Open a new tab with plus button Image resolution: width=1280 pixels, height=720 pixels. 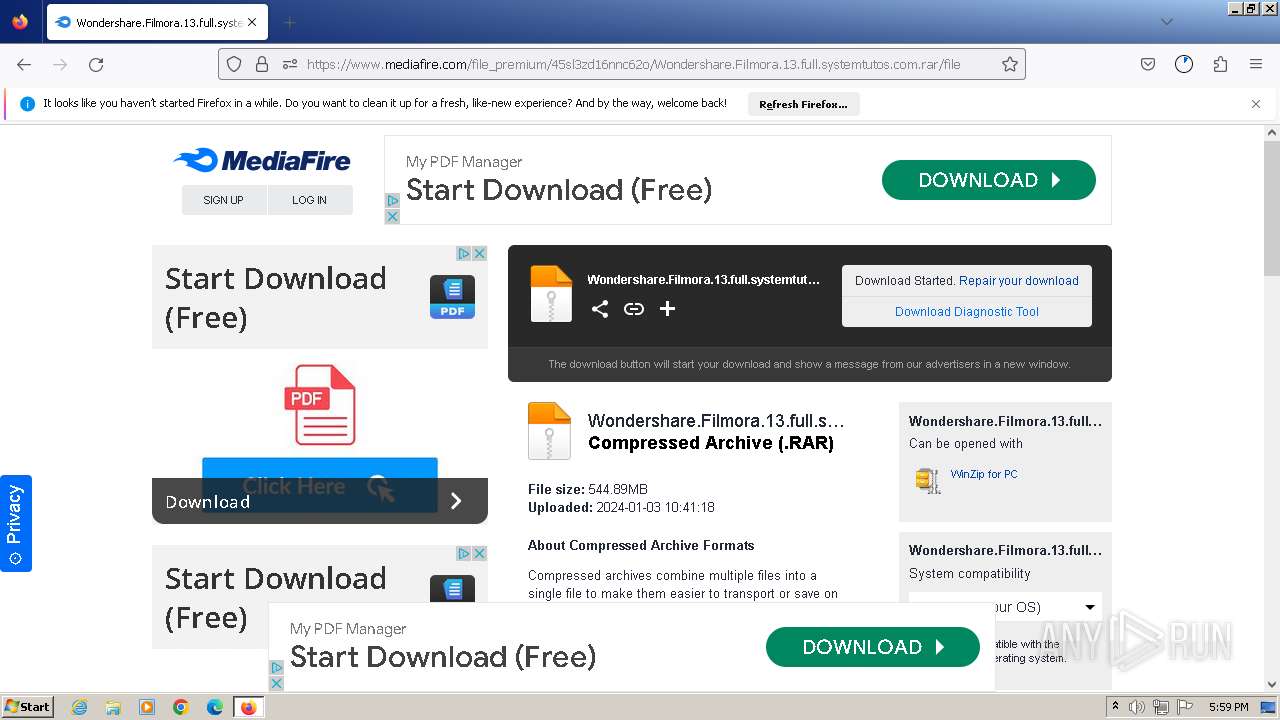click(x=289, y=22)
